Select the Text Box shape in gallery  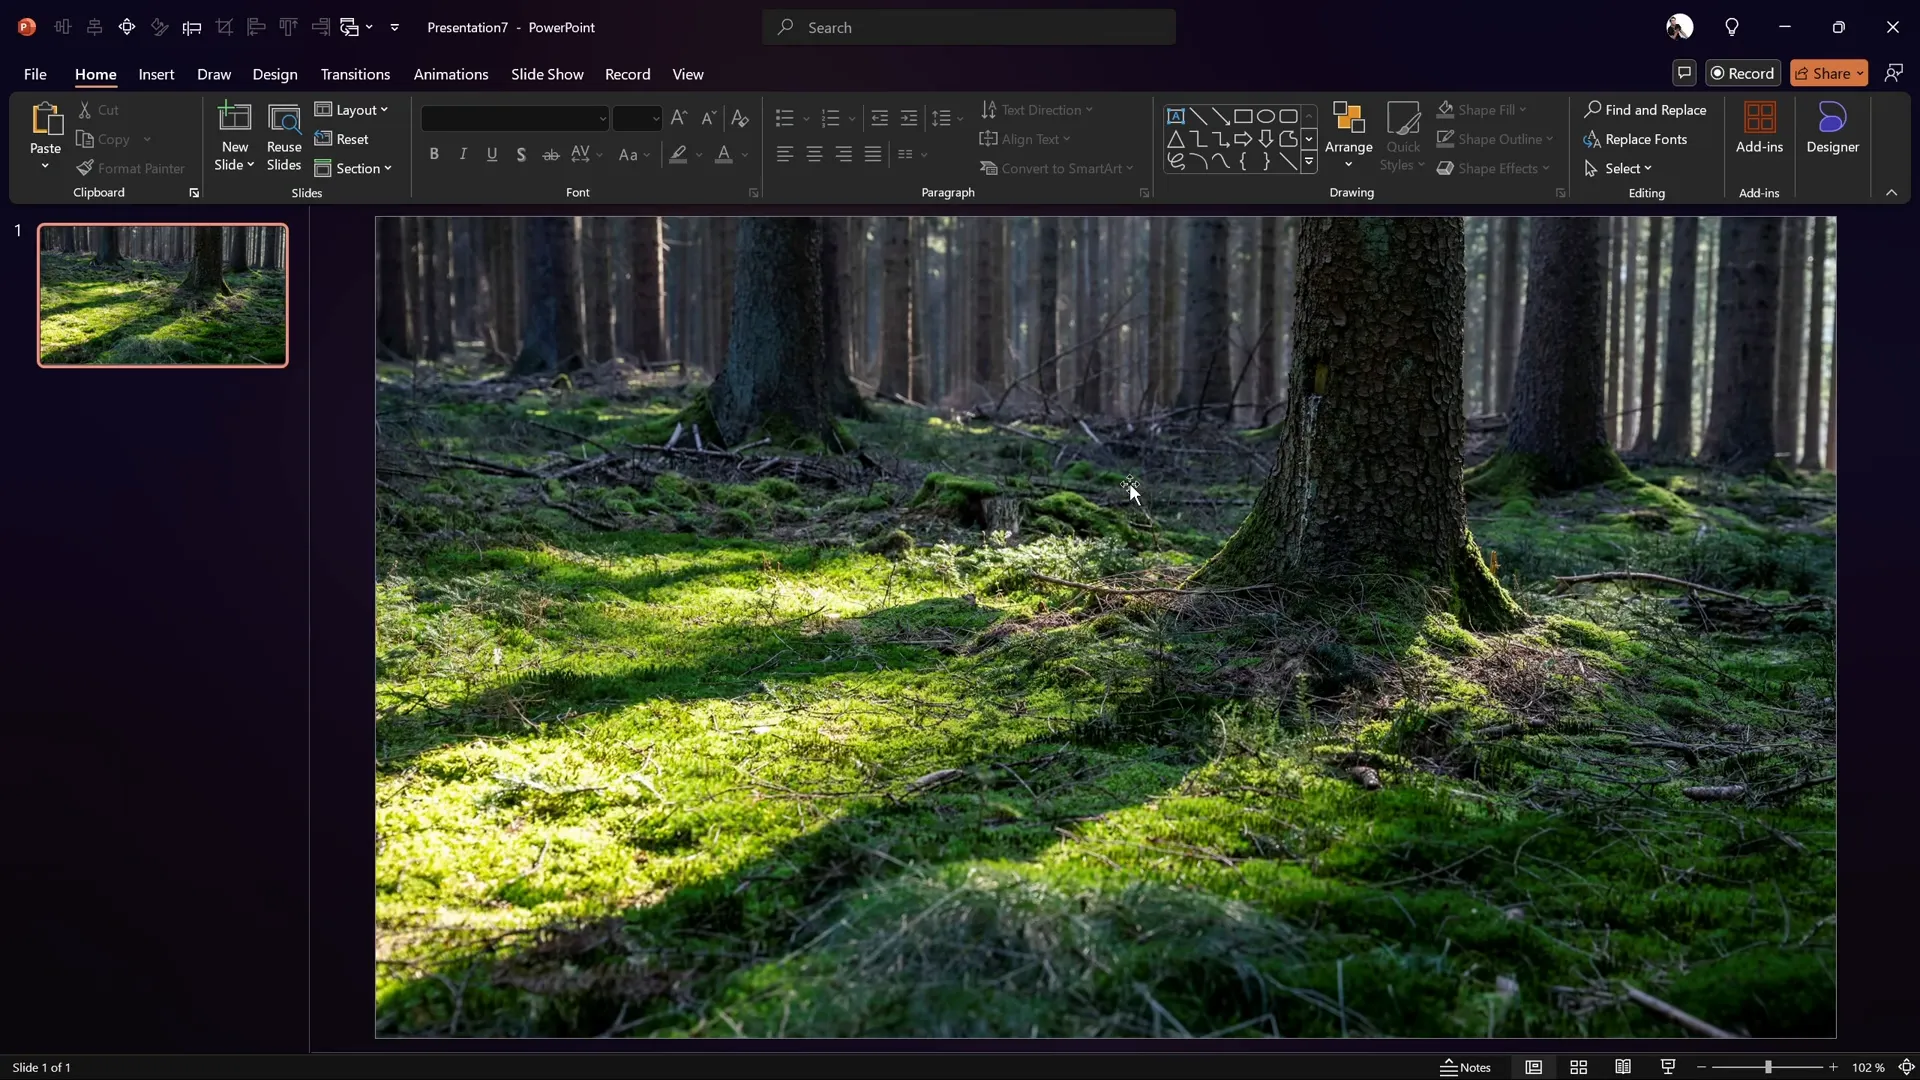tap(1176, 116)
